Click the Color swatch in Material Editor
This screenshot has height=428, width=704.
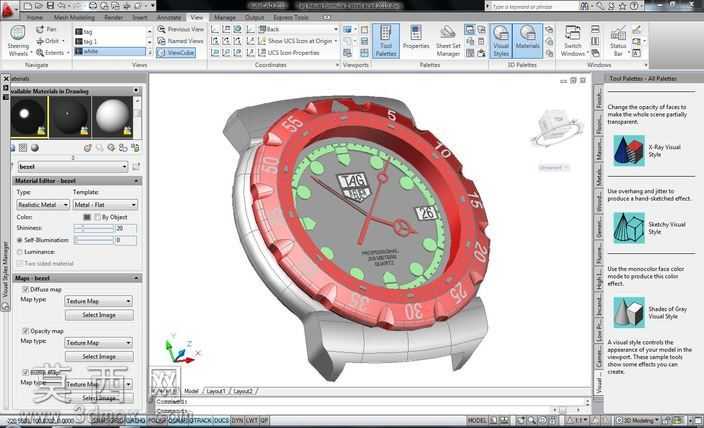click(x=87, y=217)
